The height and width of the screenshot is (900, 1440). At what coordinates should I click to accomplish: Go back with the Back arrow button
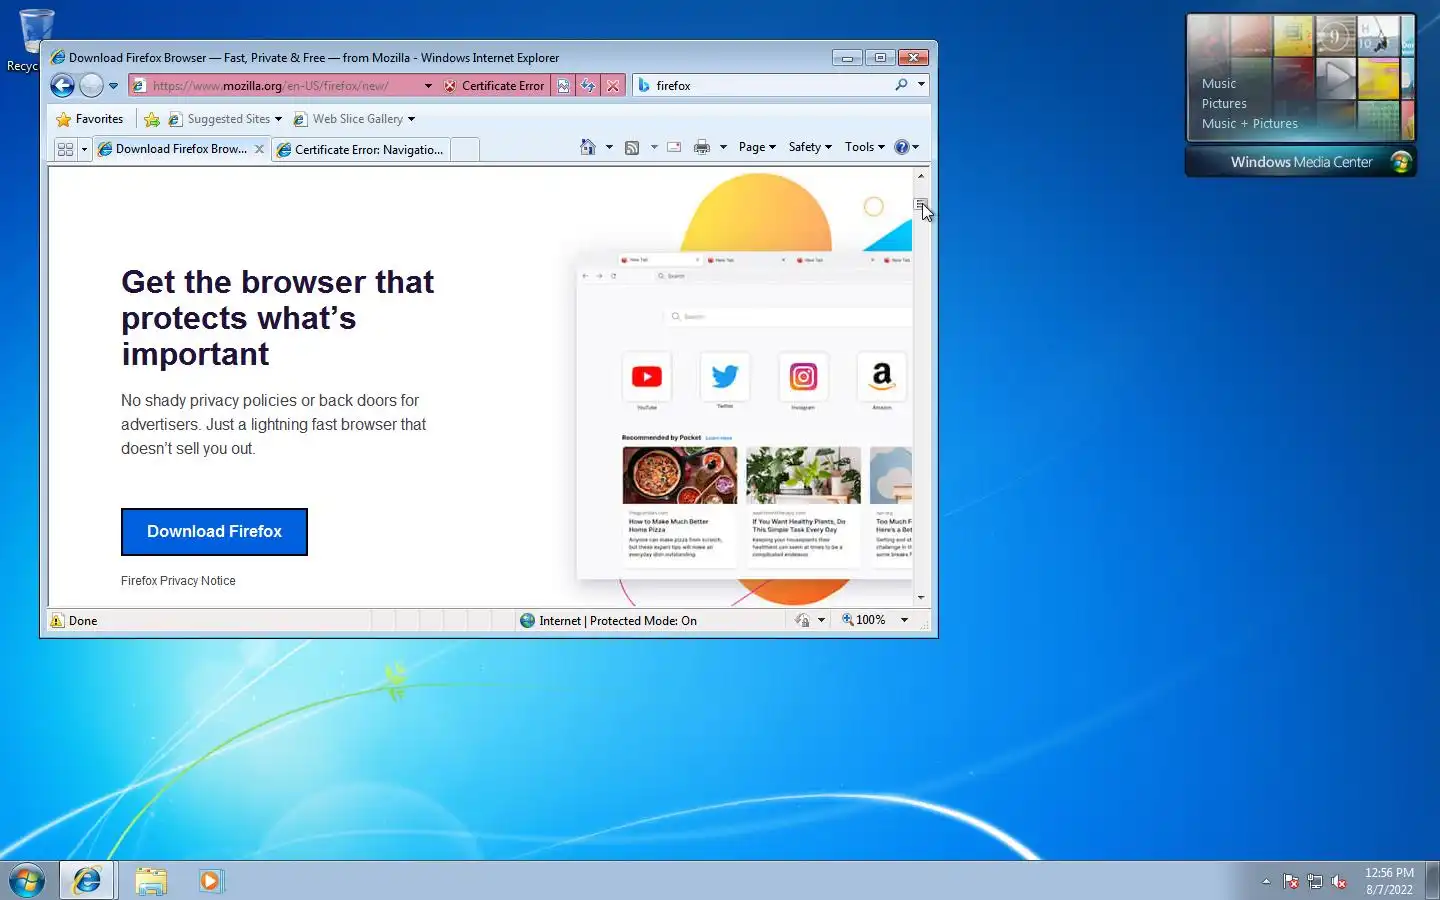click(62, 86)
